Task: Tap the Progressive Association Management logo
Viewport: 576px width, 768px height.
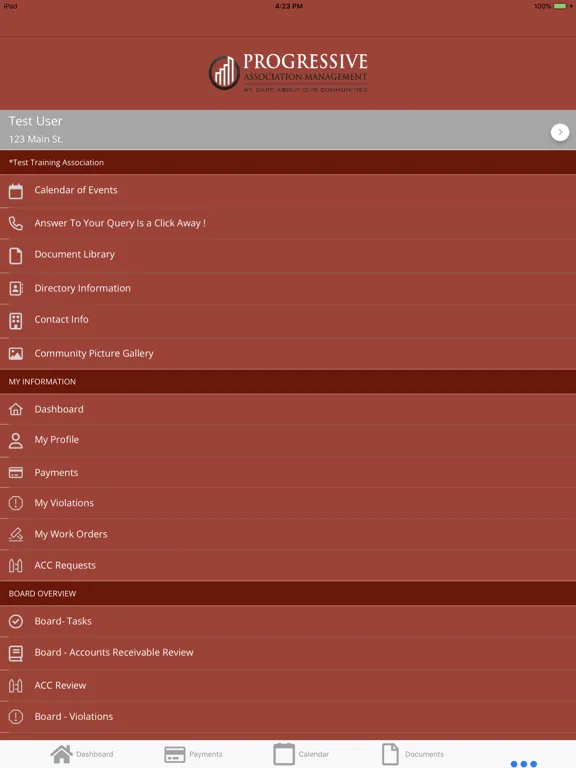Action: [x=288, y=72]
